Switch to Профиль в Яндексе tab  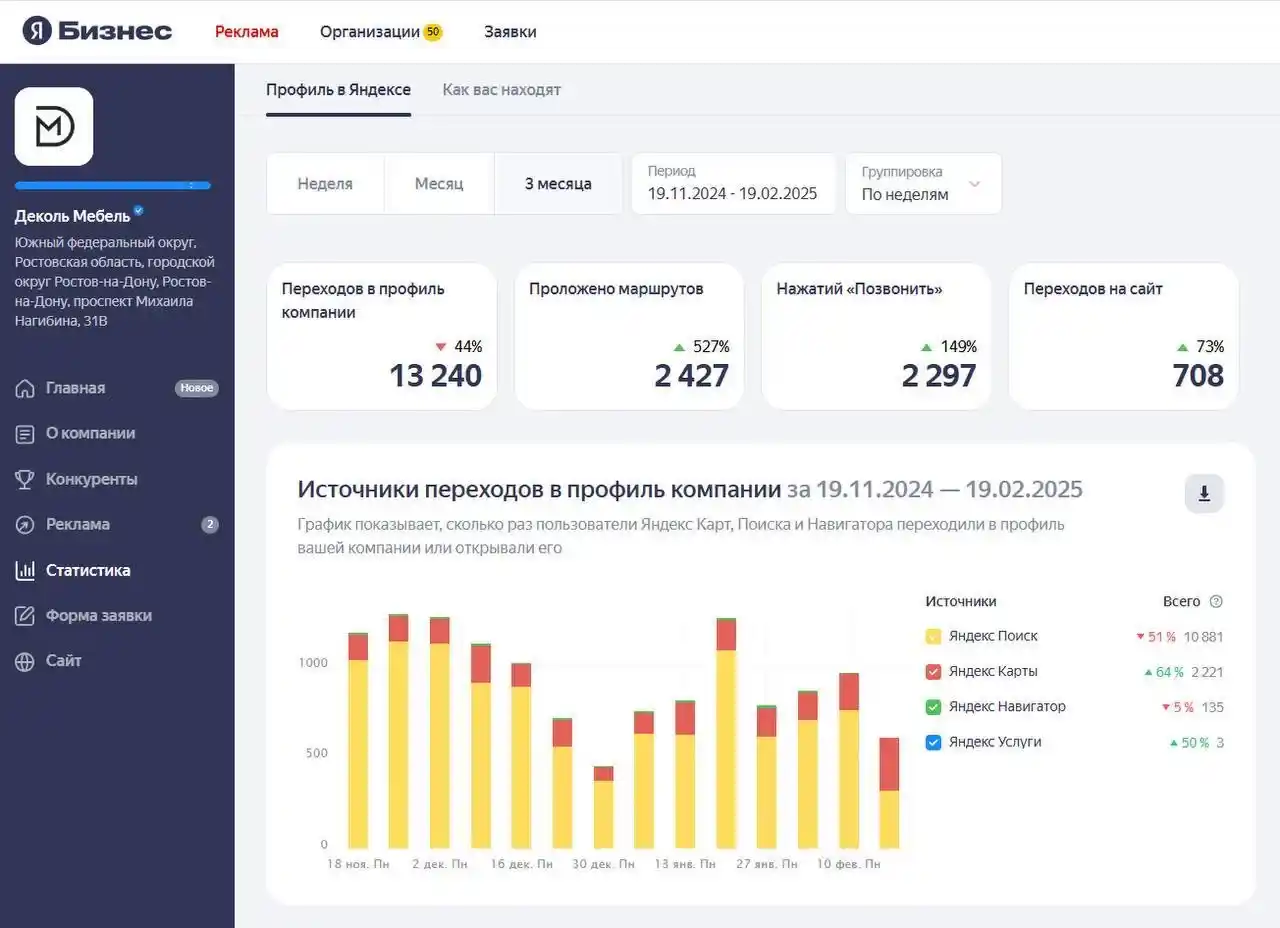(x=338, y=90)
